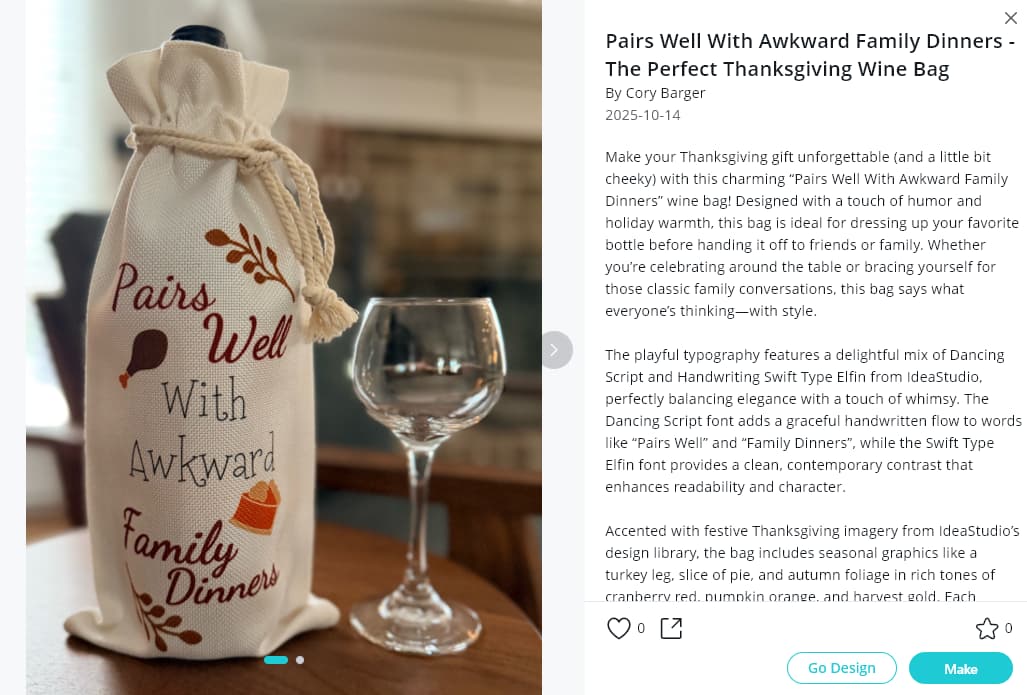Image resolution: width=1027 pixels, height=695 pixels.
Task: Click the wine bag product photo
Action: (284, 347)
